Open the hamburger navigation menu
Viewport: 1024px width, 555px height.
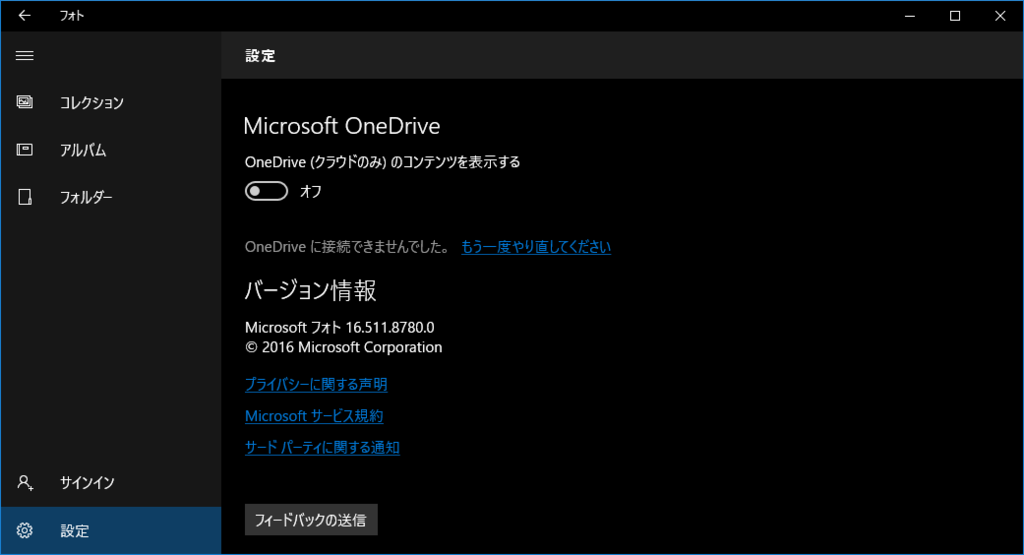pos(24,56)
